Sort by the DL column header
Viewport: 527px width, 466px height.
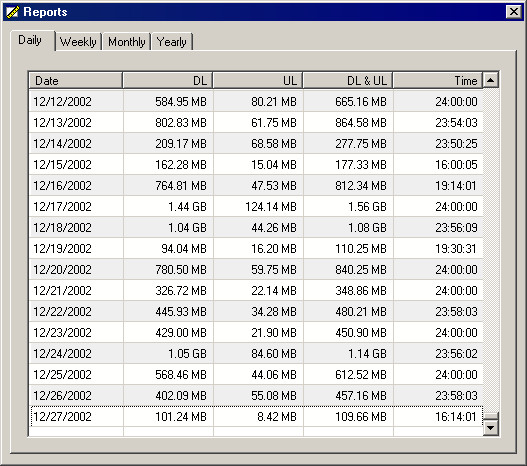tap(168, 81)
